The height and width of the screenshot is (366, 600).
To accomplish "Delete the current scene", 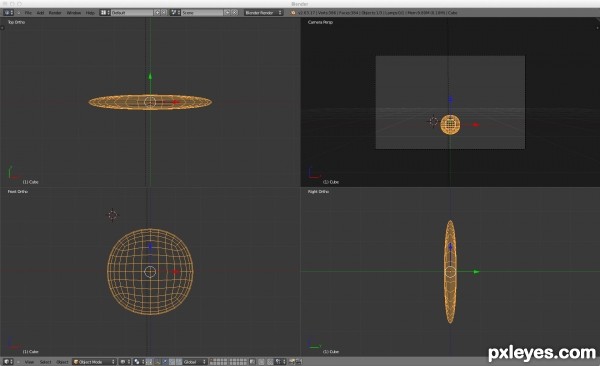I will (235, 13).
